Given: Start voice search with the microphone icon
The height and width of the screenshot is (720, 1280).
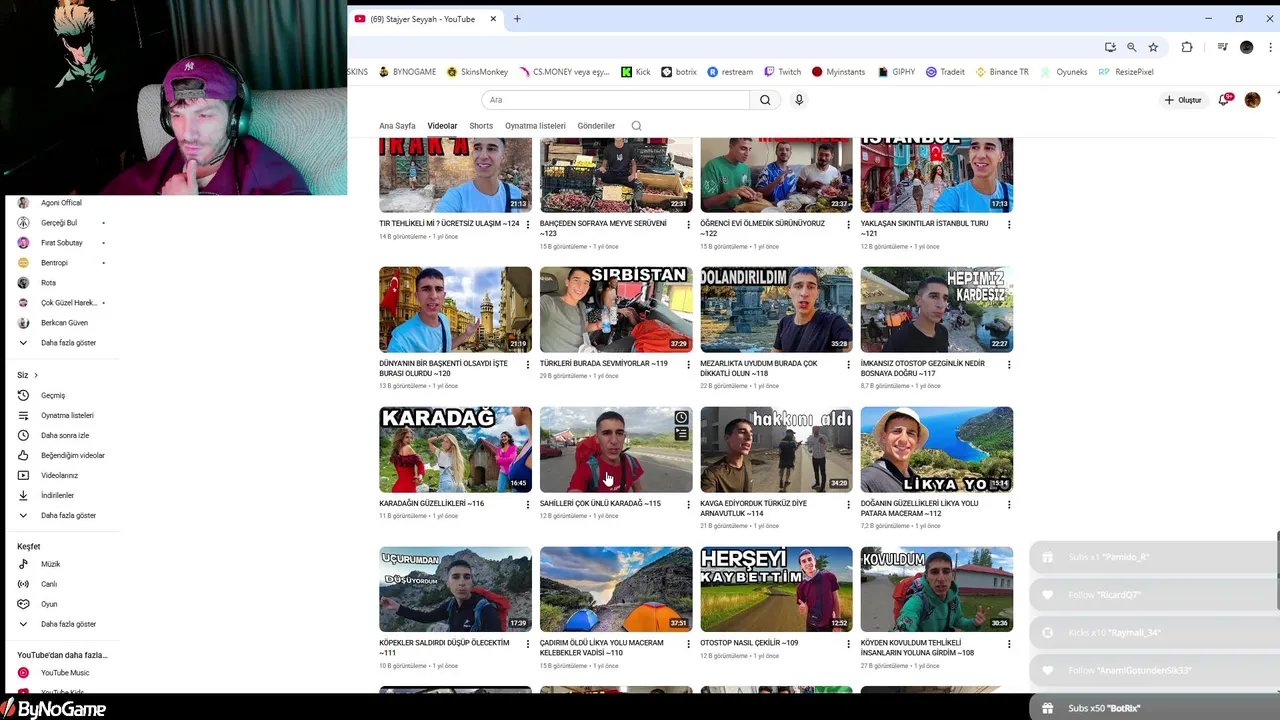Looking at the screenshot, I should point(799,100).
